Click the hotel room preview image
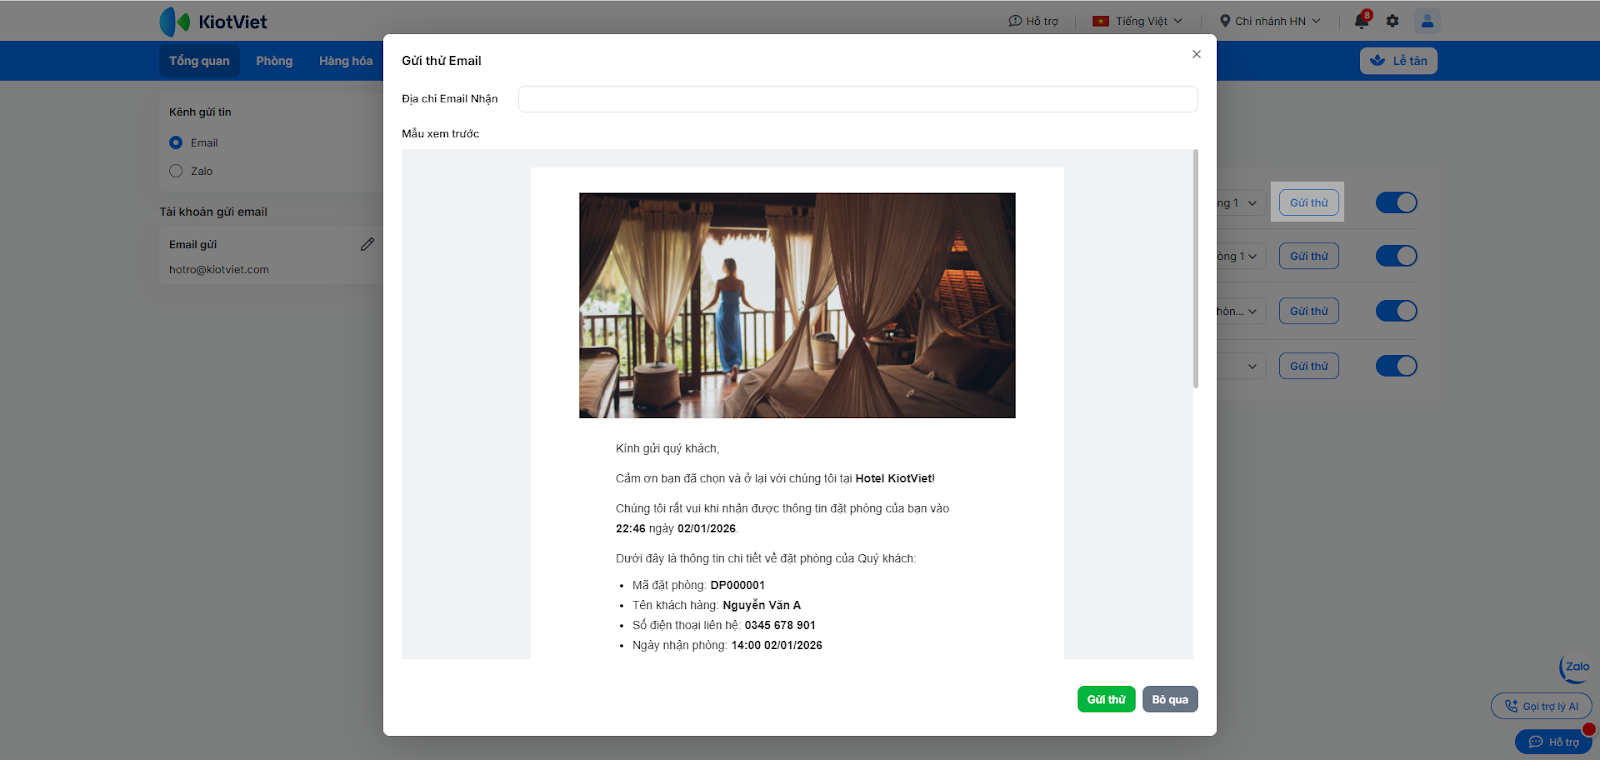Image resolution: width=1600 pixels, height=760 pixels. [797, 305]
